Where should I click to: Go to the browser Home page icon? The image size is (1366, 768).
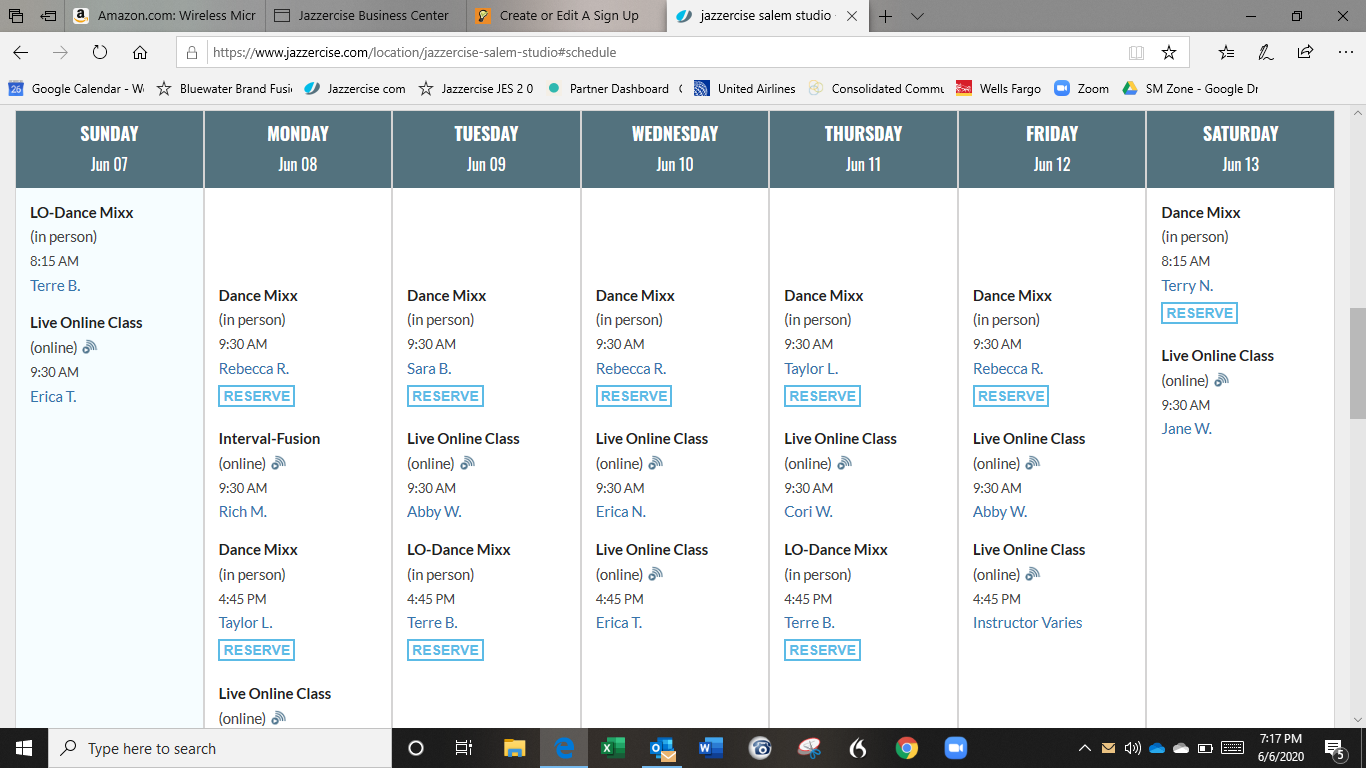click(x=140, y=53)
